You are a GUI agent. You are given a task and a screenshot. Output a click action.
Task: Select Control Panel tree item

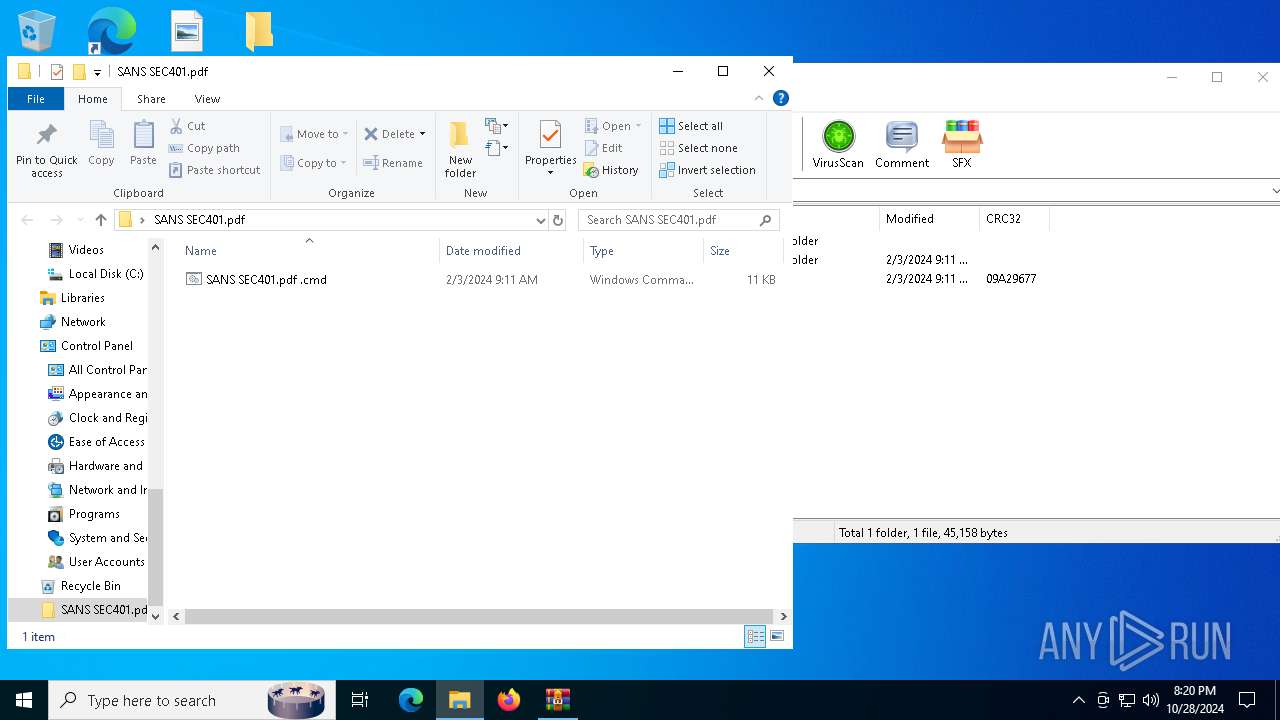coord(97,346)
